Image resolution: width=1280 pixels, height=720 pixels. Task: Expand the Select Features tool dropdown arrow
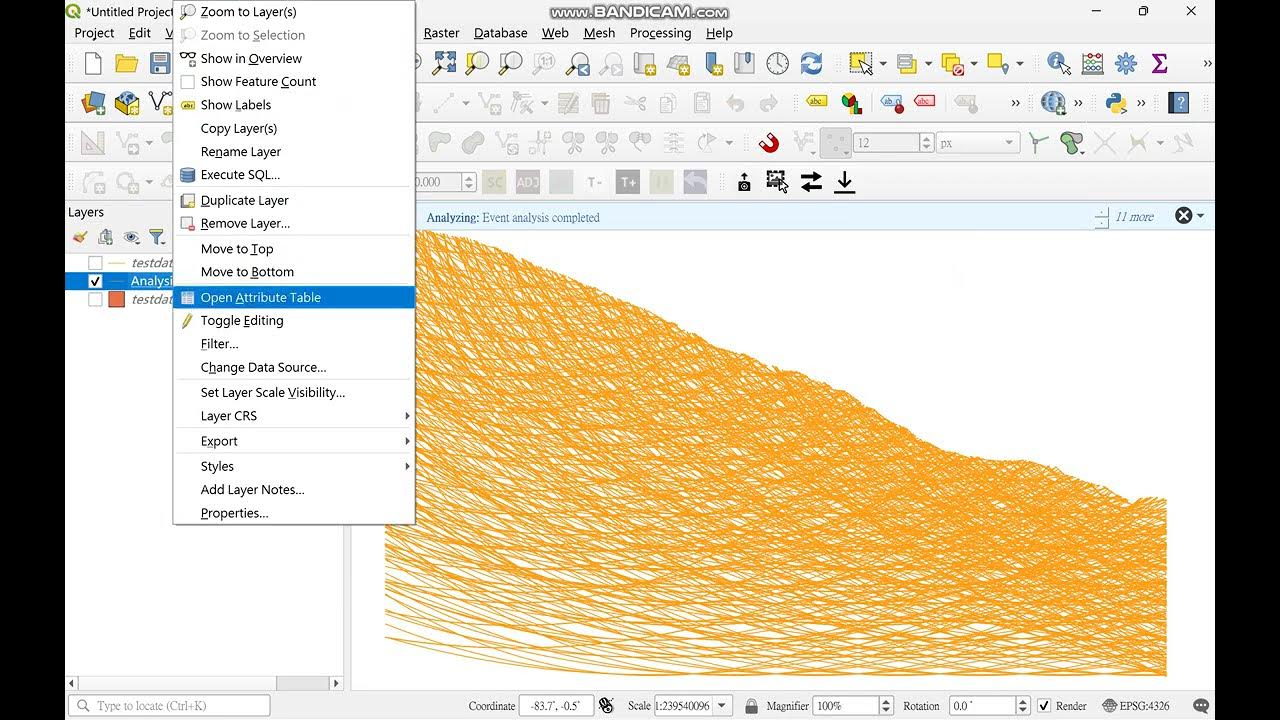[x=883, y=64]
